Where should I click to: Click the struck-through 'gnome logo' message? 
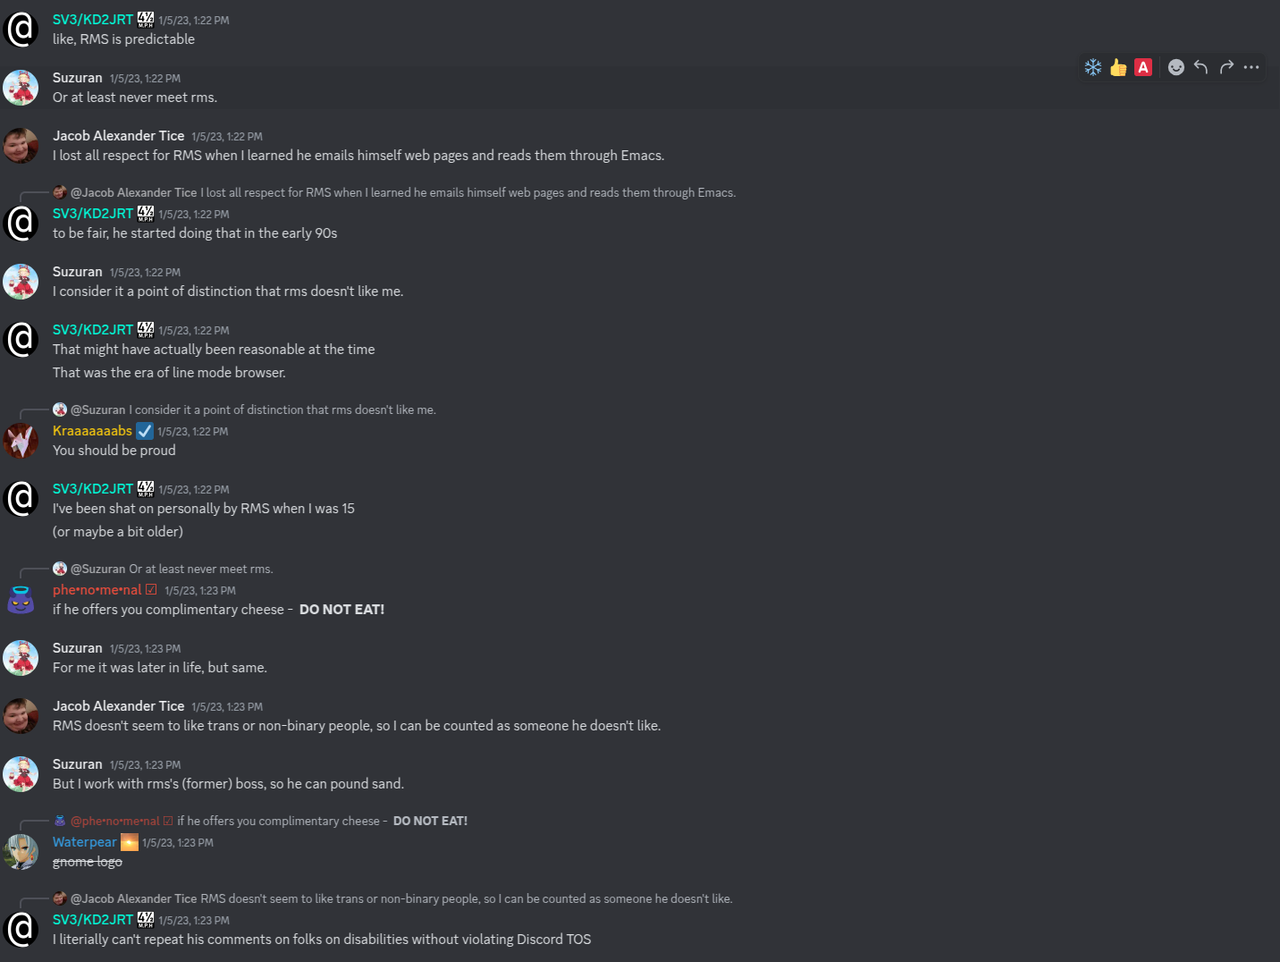[87, 862]
